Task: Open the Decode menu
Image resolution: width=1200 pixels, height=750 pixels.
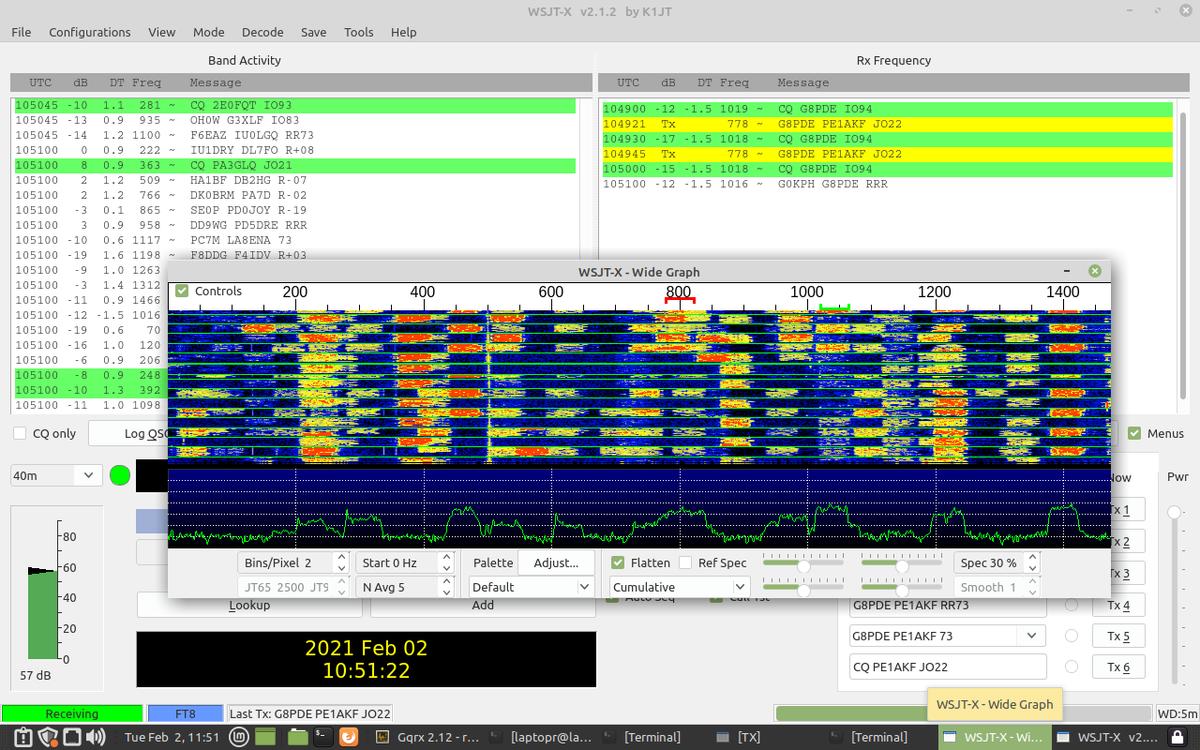Action: click(263, 32)
